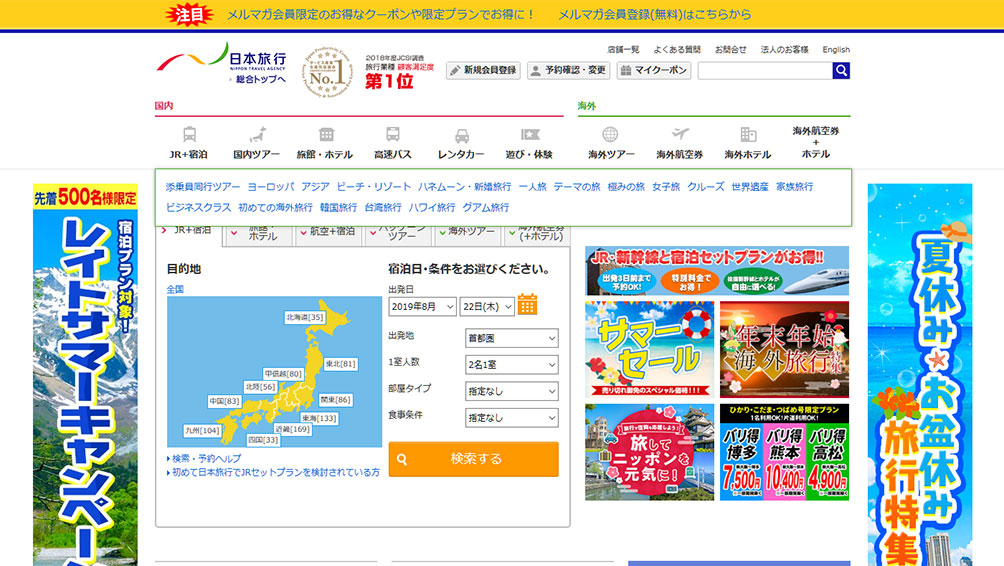The width and height of the screenshot is (1004, 566).
Task: Open 店舗一覧 link
Action: [x=623, y=49]
